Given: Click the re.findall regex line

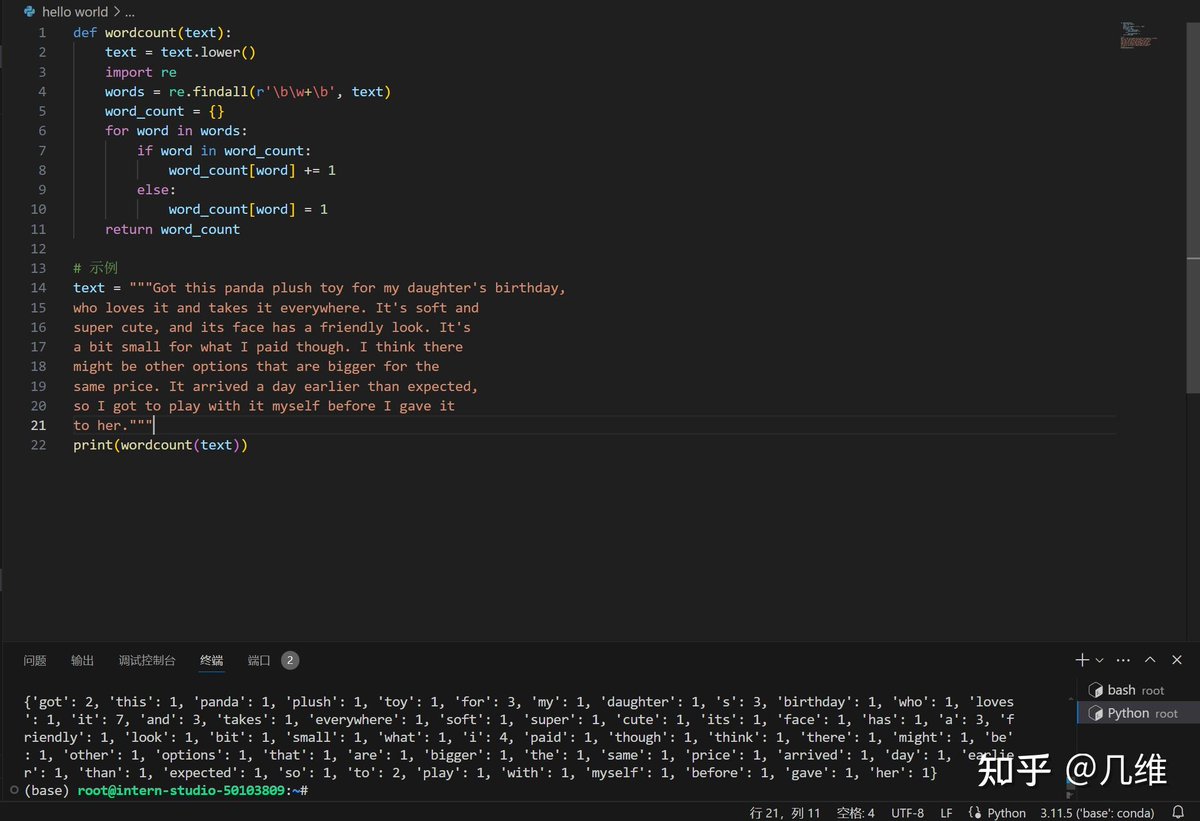Looking at the screenshot, I should tap(248, 92).
